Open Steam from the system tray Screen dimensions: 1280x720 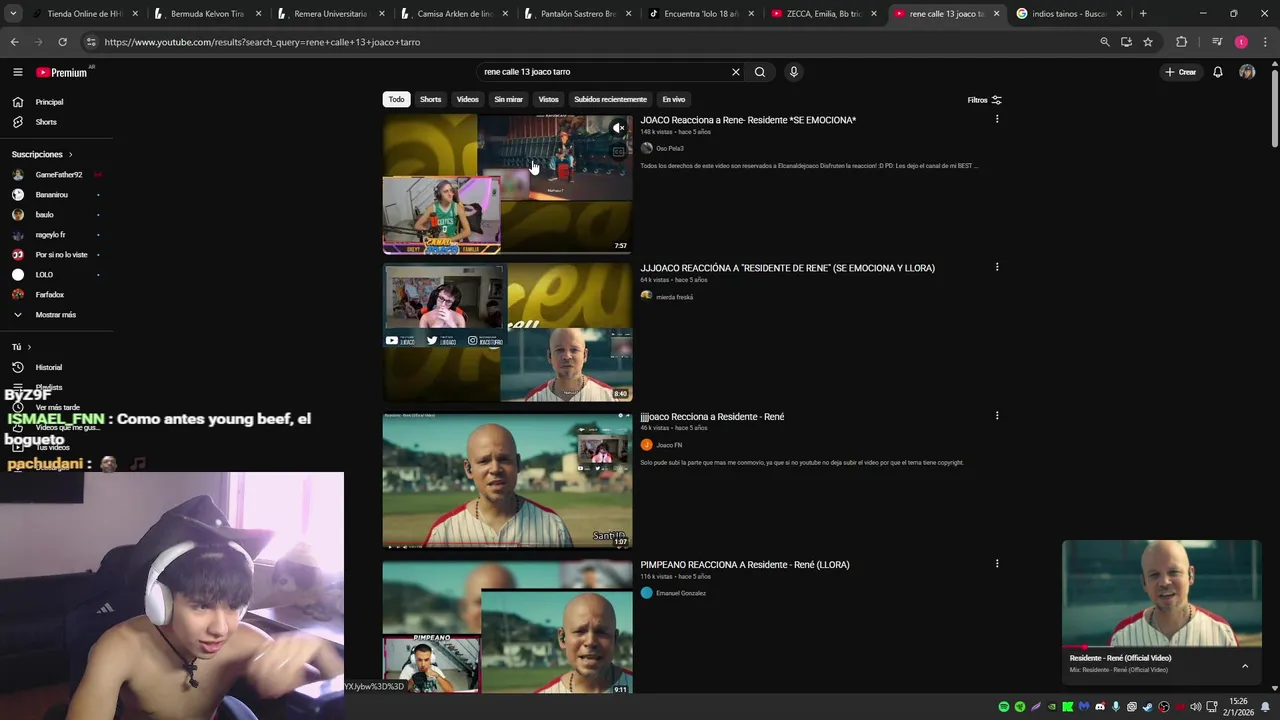(x=1148, y=707)
